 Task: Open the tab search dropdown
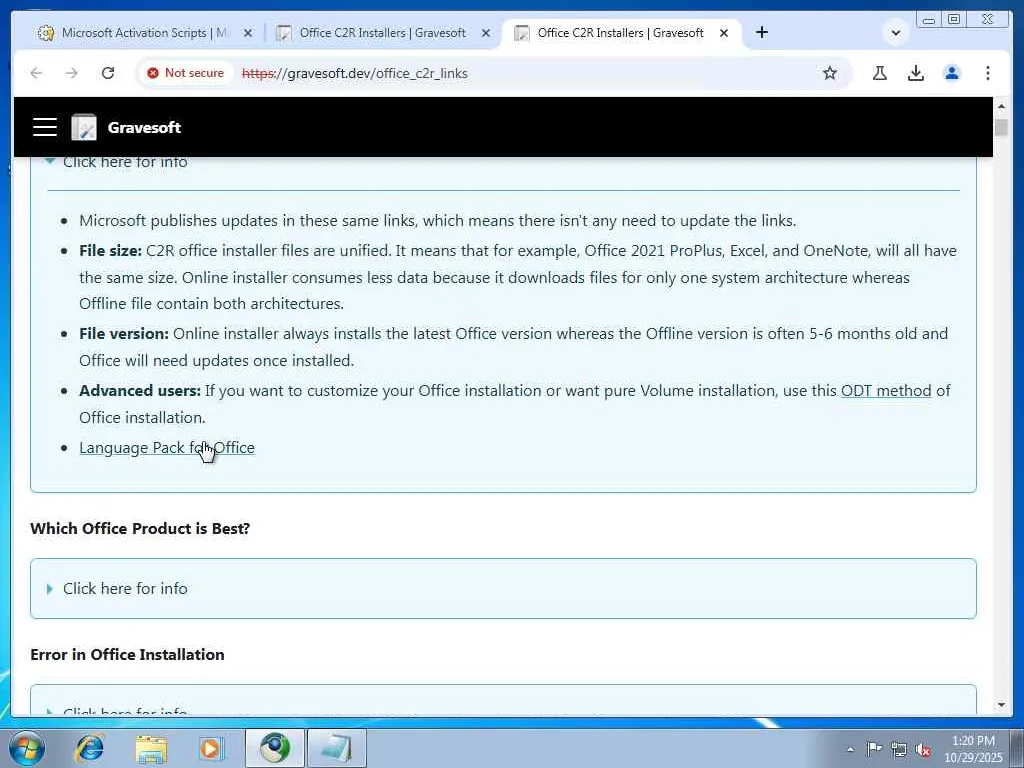pyautogui.click(x=896, y=32)
